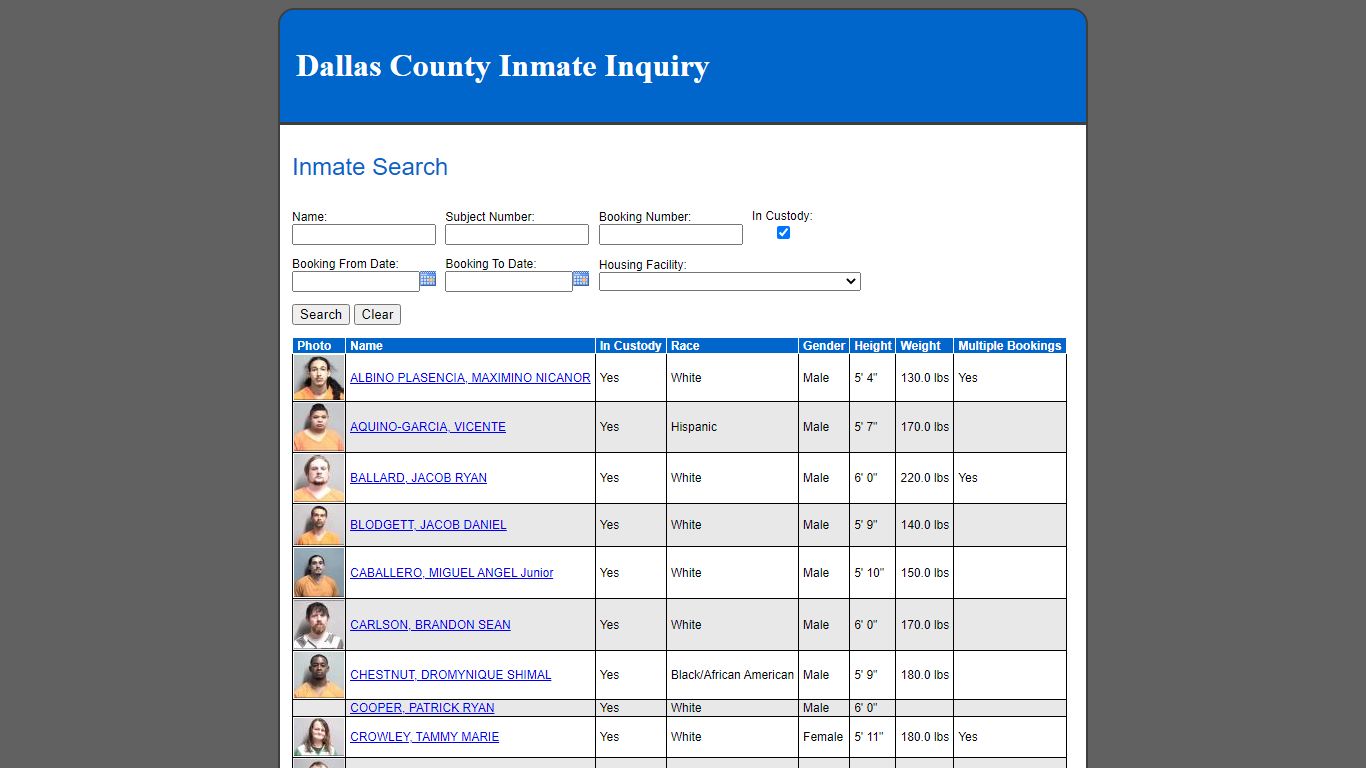The image size is (1366, 768).
Task: Click photo thumbnail of Albino Plasencia
Action: click(319, 378)
